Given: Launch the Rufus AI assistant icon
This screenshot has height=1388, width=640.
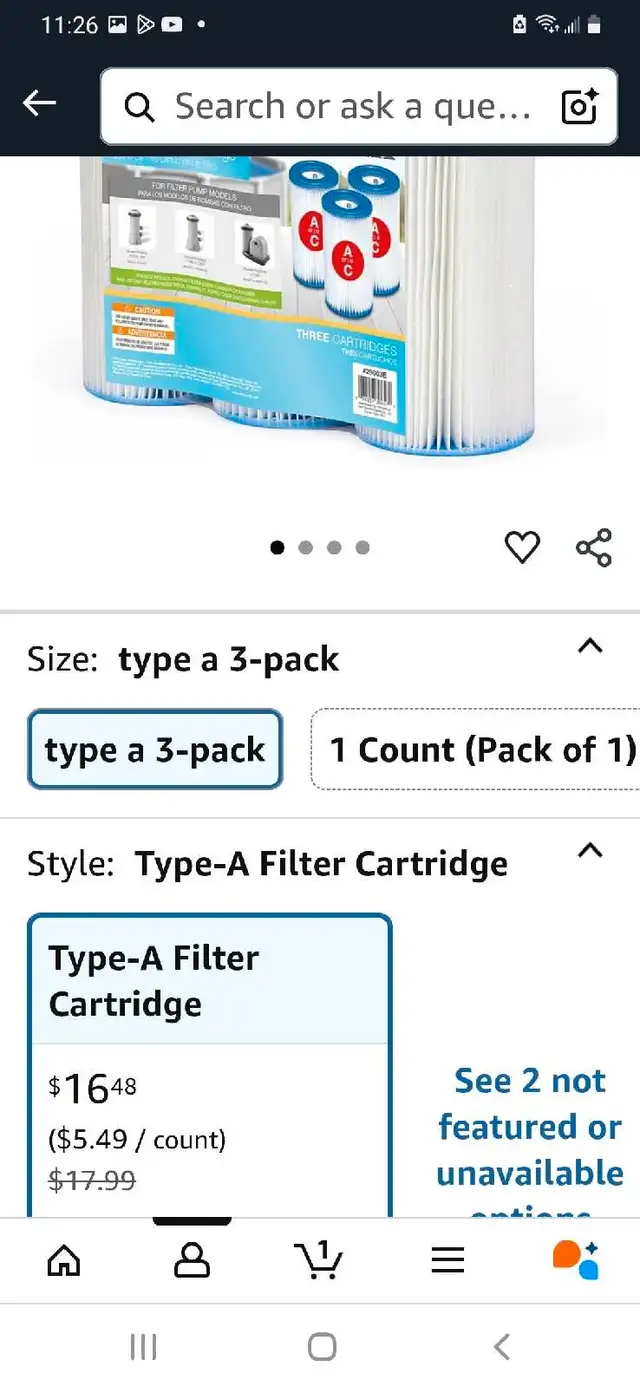Looking at the screenshot, I should (x=576, y=1260).
